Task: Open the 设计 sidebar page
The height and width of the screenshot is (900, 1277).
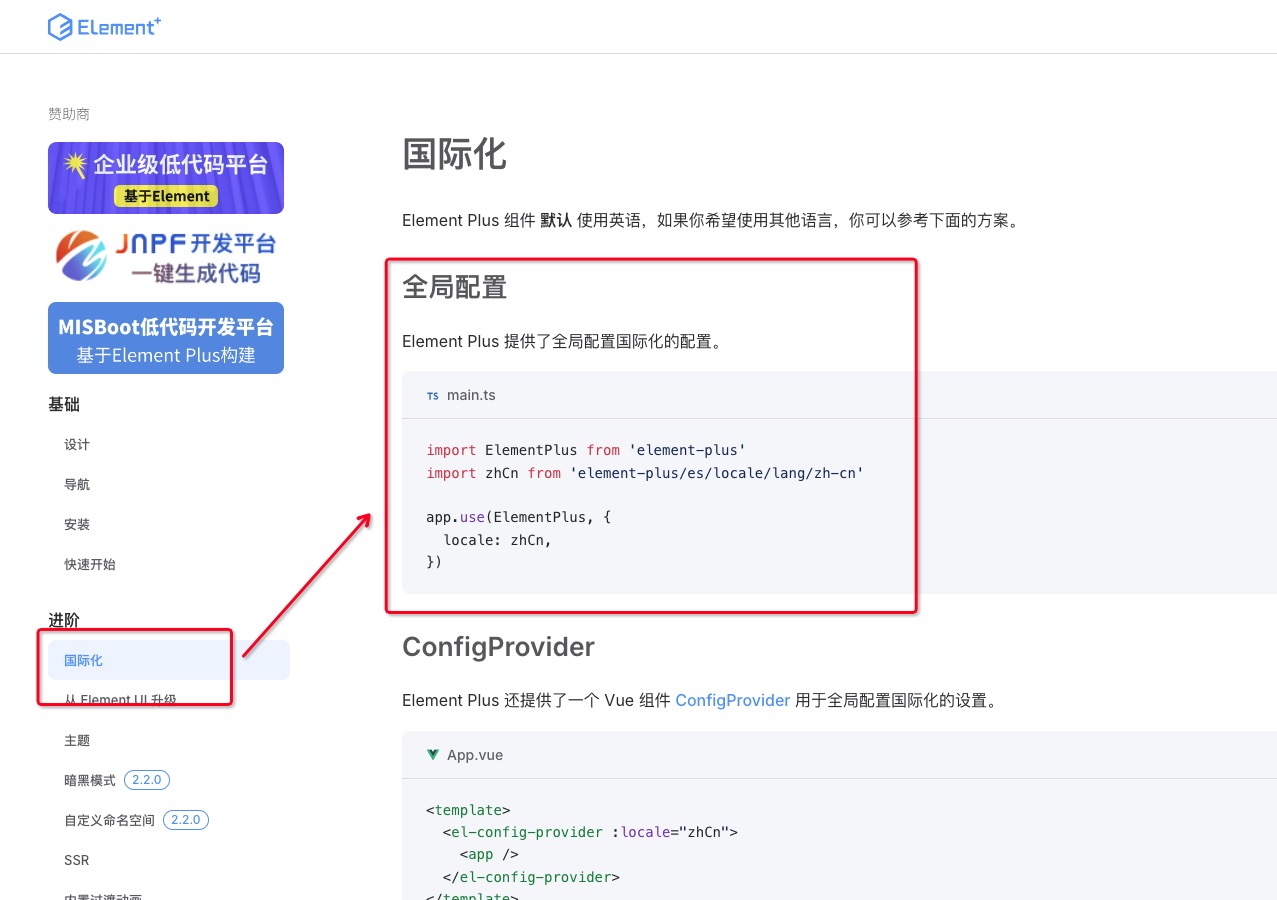Action: click(x=77, y=445)
